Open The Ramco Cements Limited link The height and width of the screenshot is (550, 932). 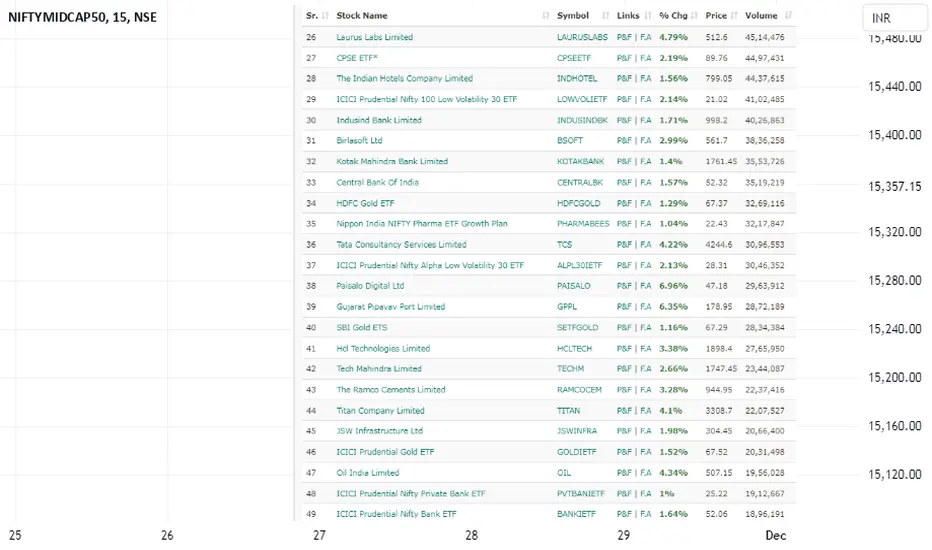[391, 389]
